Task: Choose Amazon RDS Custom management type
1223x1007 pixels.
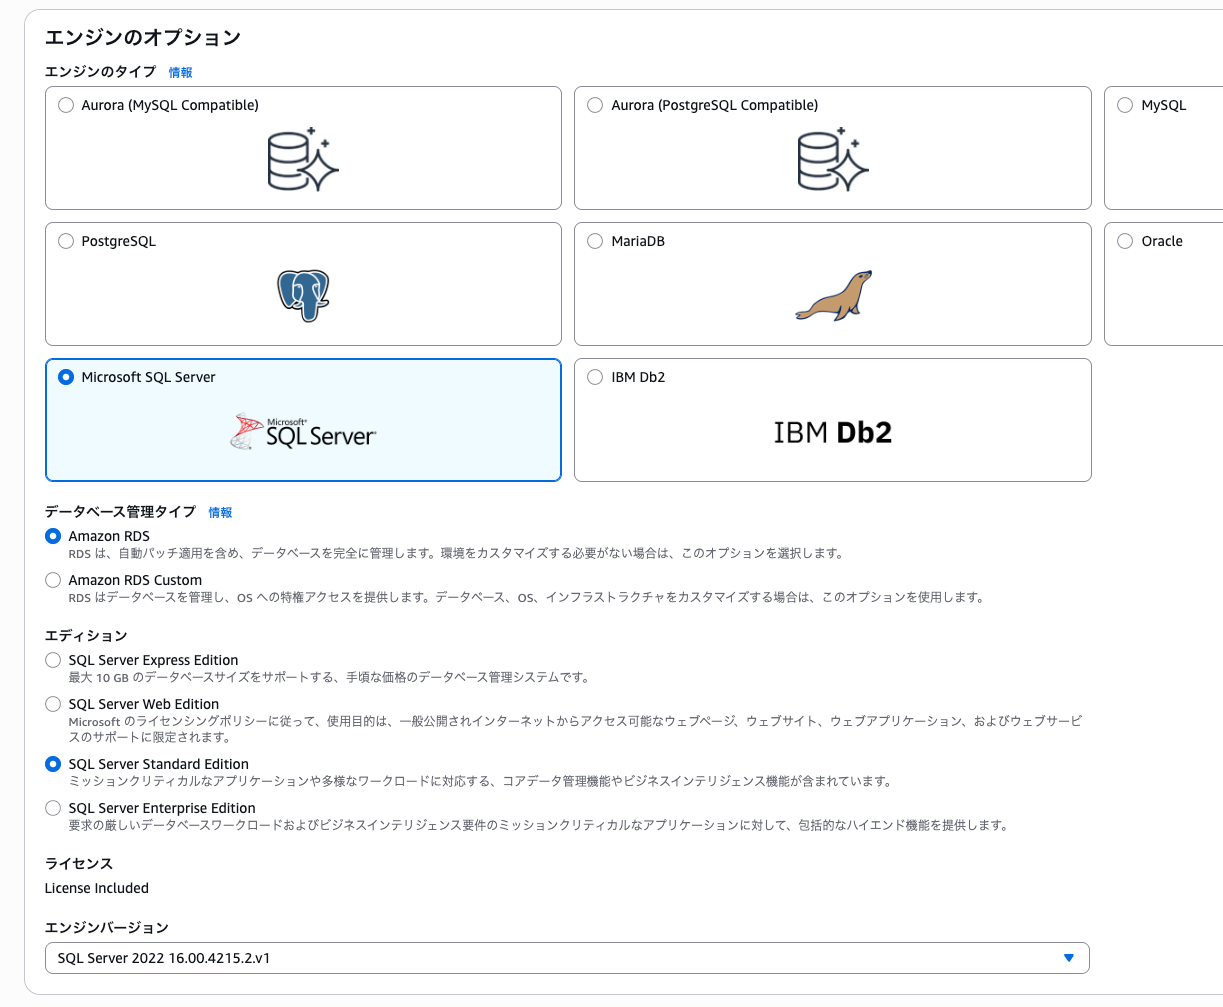Action: click(53, 580)
